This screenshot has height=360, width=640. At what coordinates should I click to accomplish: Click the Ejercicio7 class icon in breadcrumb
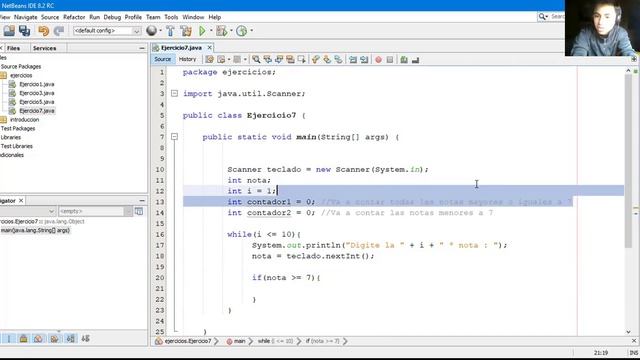click(158, 341)
